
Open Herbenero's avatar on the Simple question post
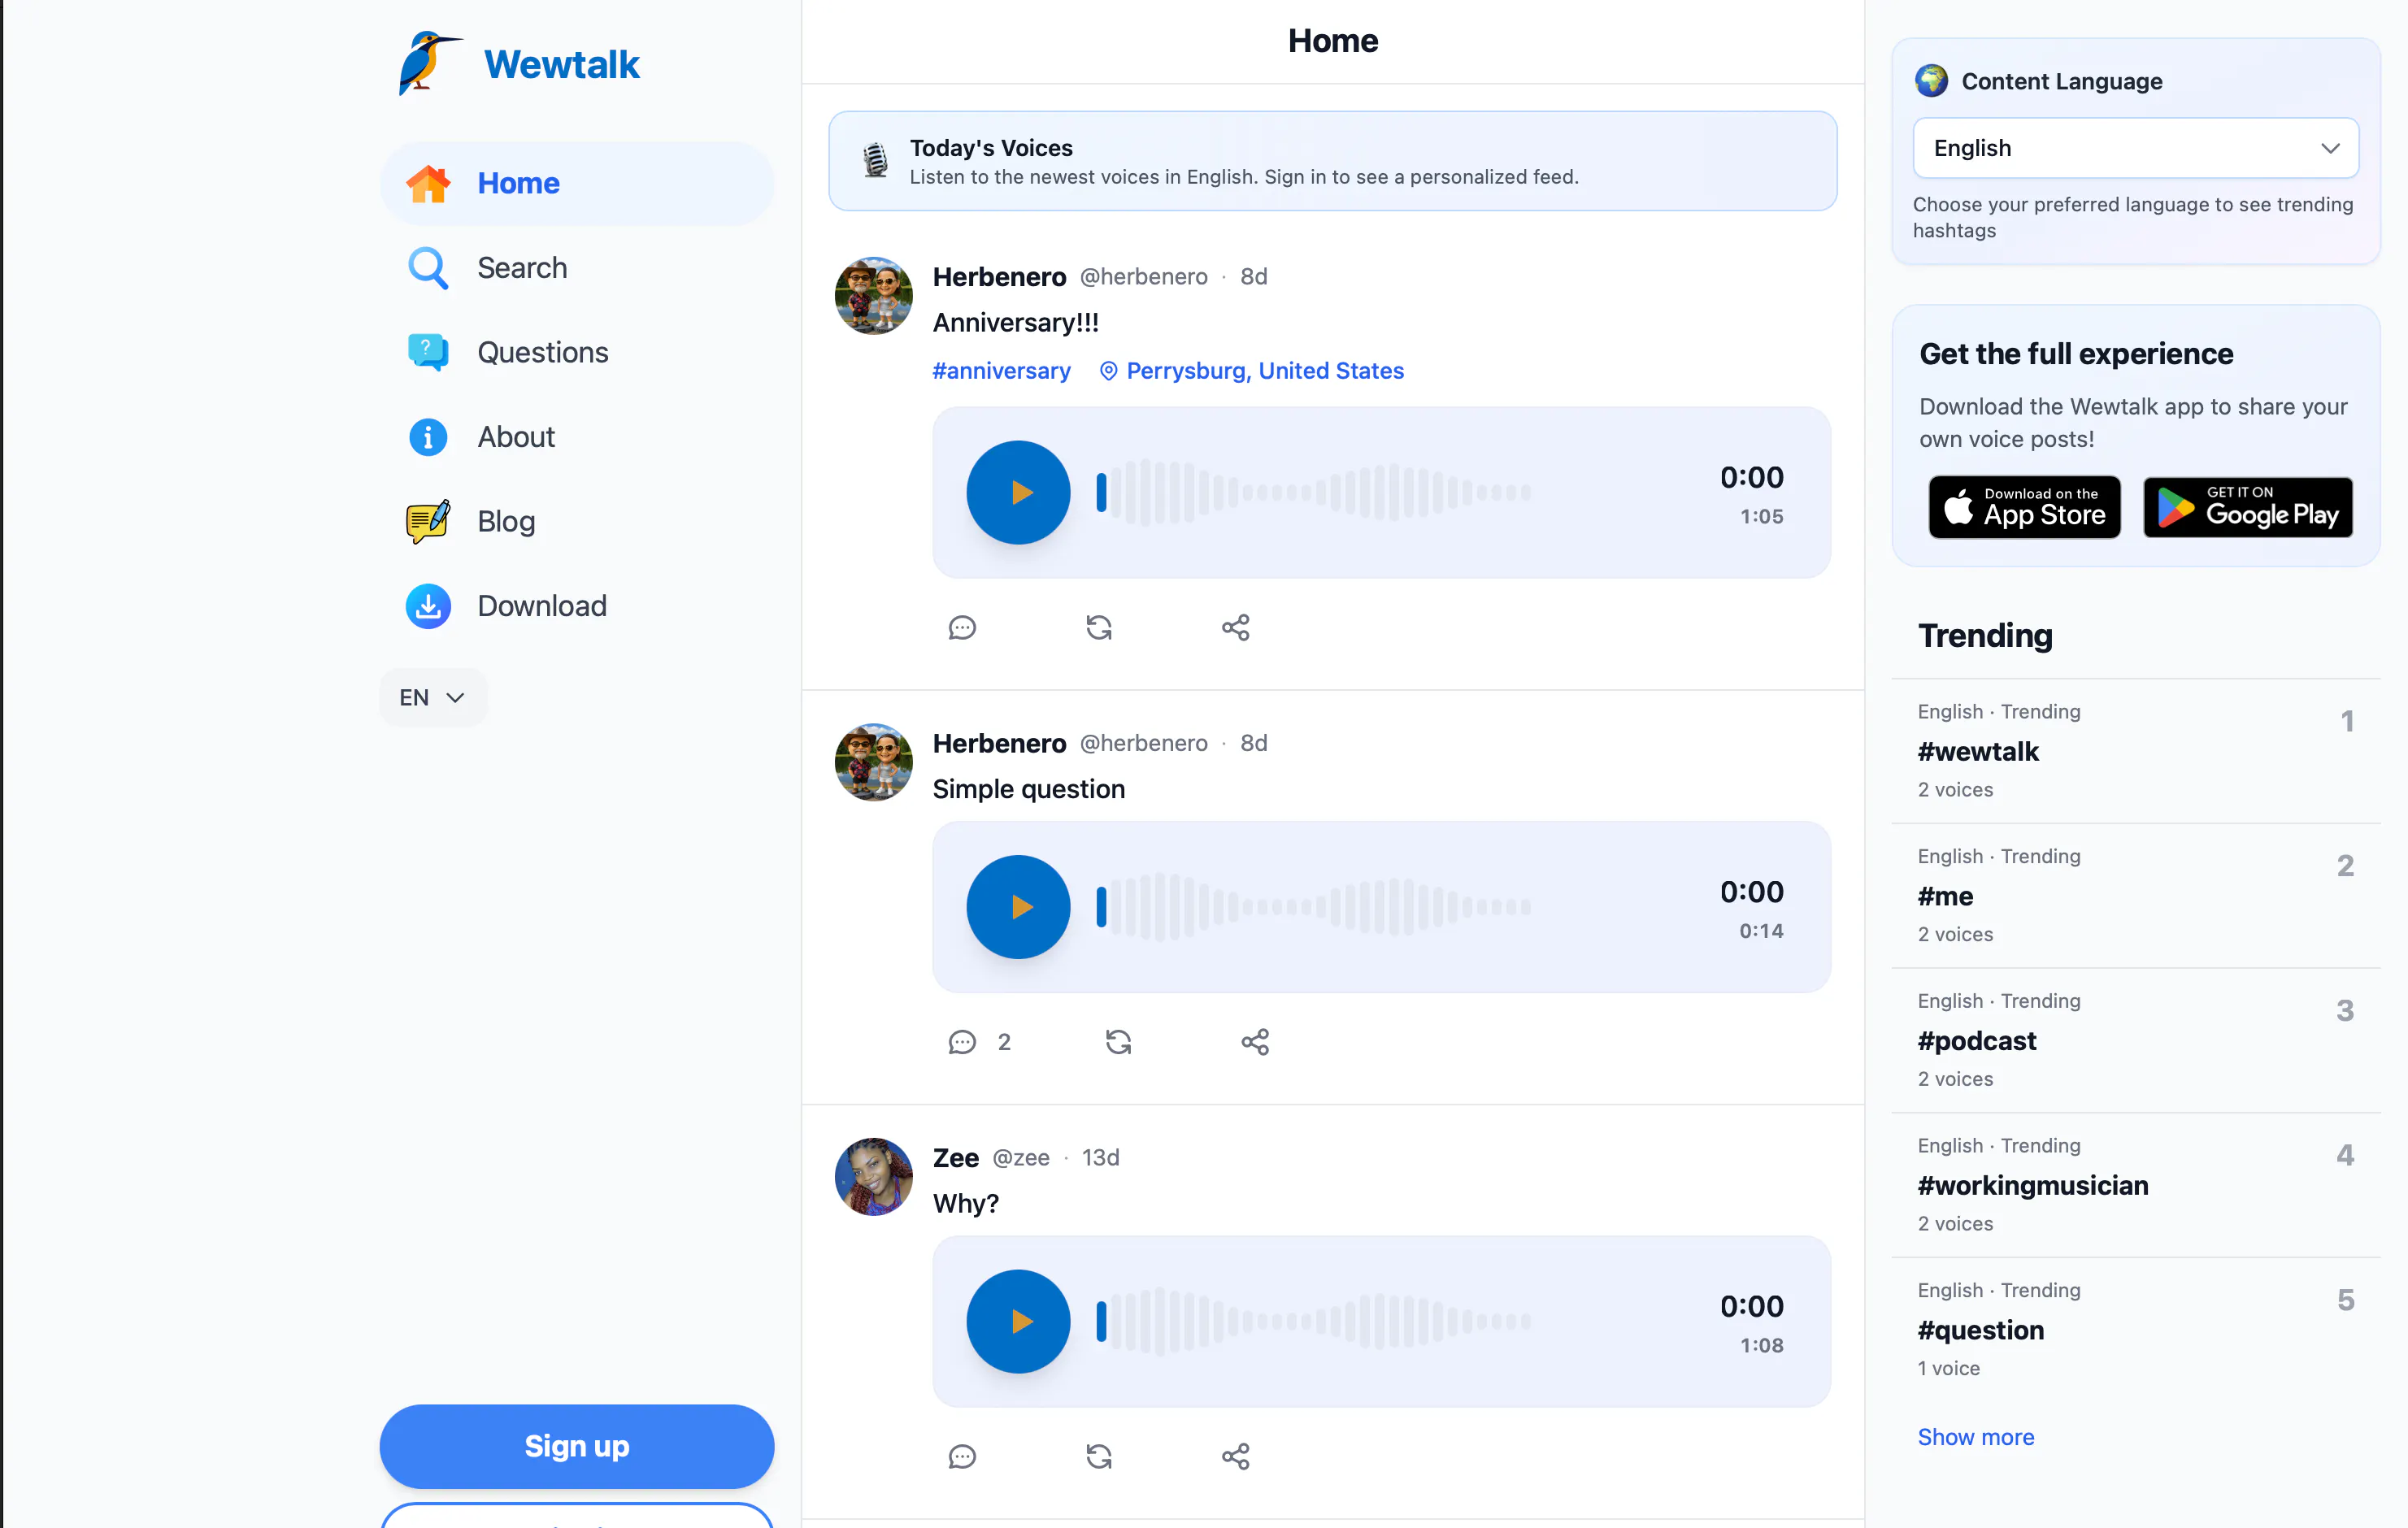(x=874, y=763)
